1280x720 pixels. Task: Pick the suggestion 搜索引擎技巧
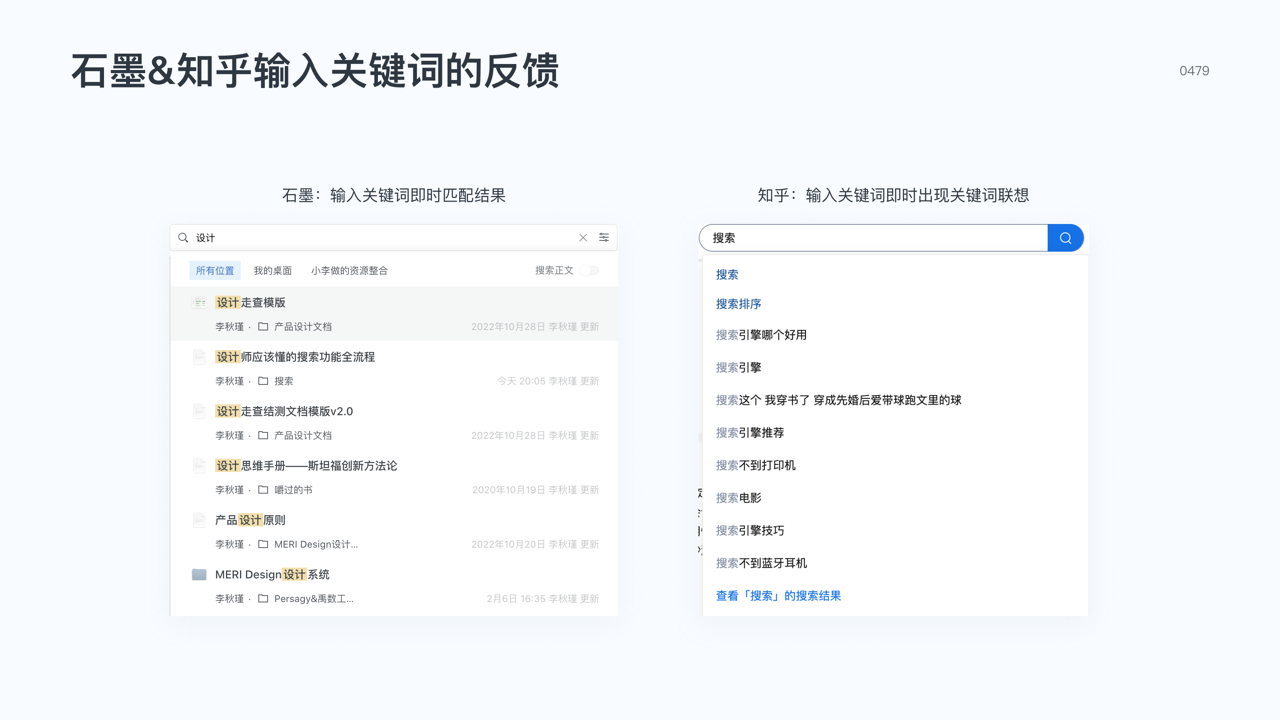[750, 530]
